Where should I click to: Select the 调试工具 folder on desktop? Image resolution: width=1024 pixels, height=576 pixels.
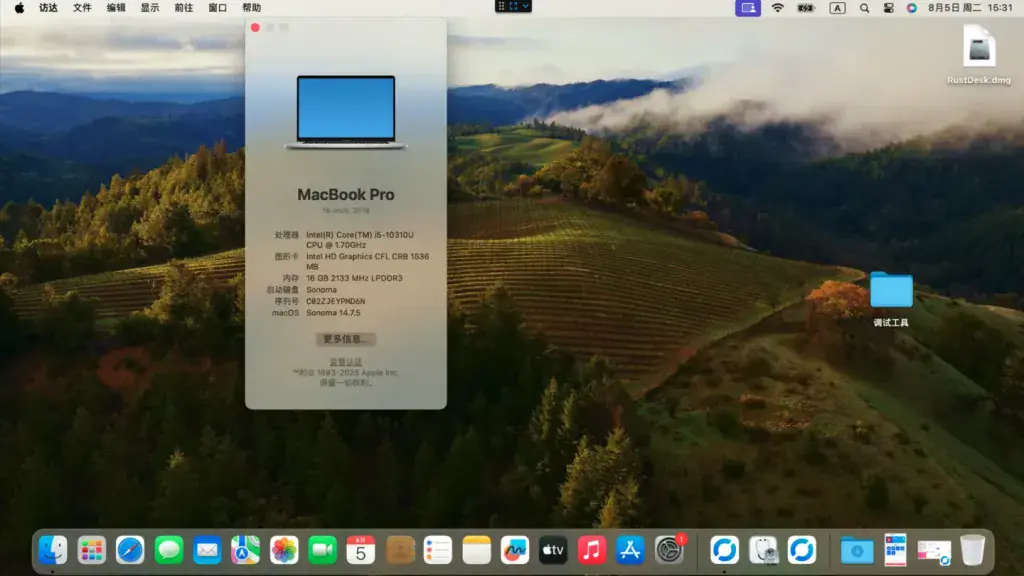pyautogui.click(x=891, y=299)
